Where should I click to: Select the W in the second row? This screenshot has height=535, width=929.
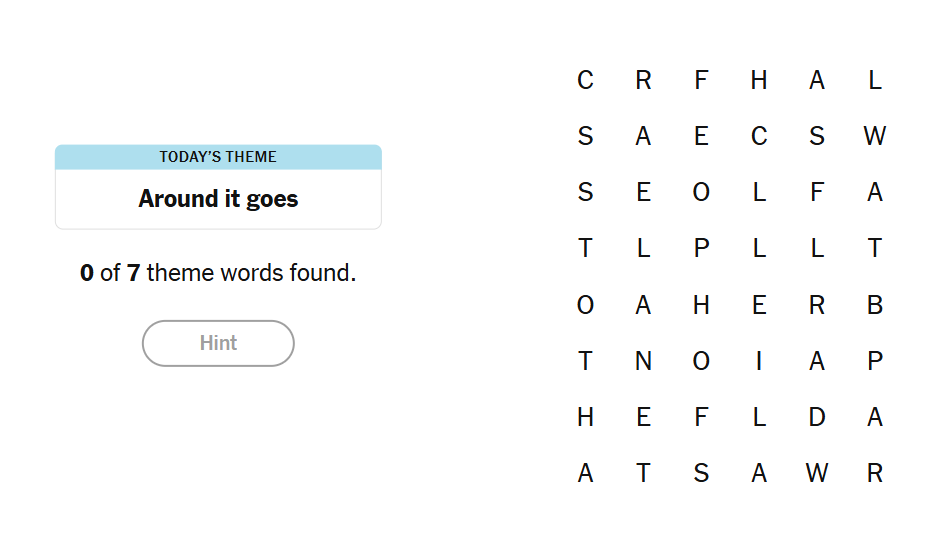(875, 137)
